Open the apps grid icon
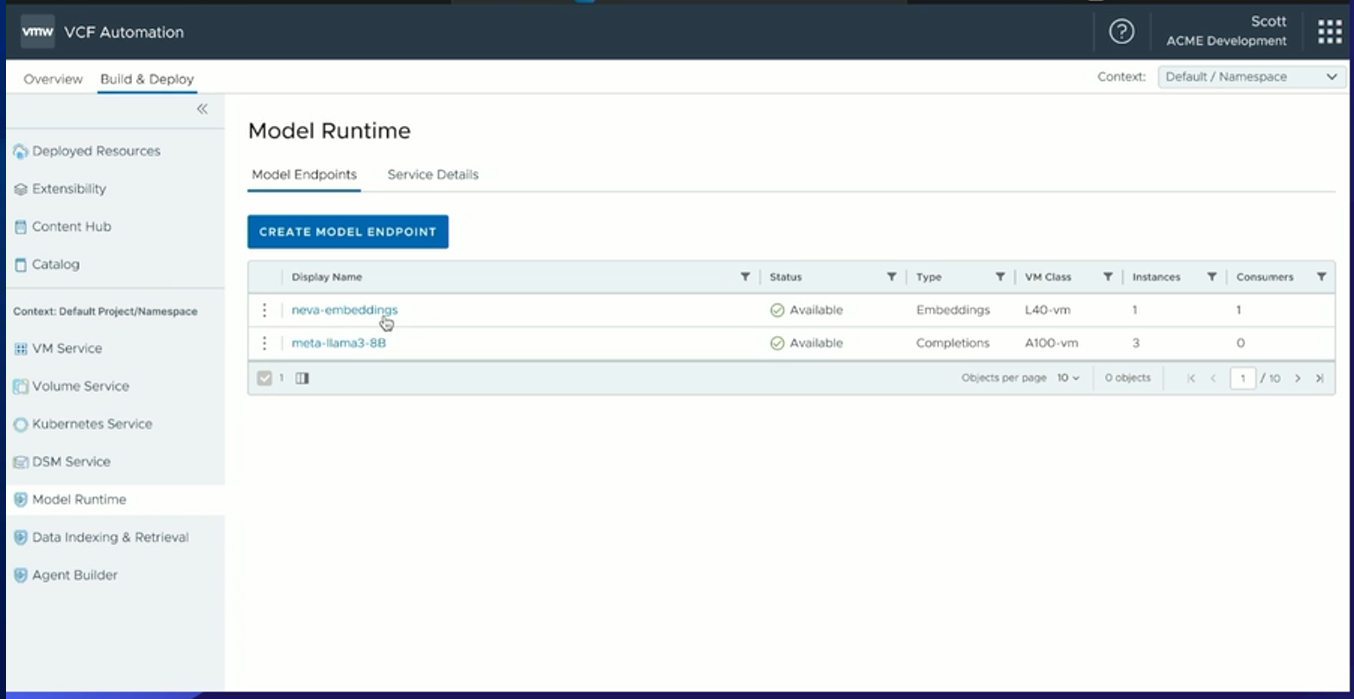Viewport: 1354px width, 699px height. [1329, 32]
